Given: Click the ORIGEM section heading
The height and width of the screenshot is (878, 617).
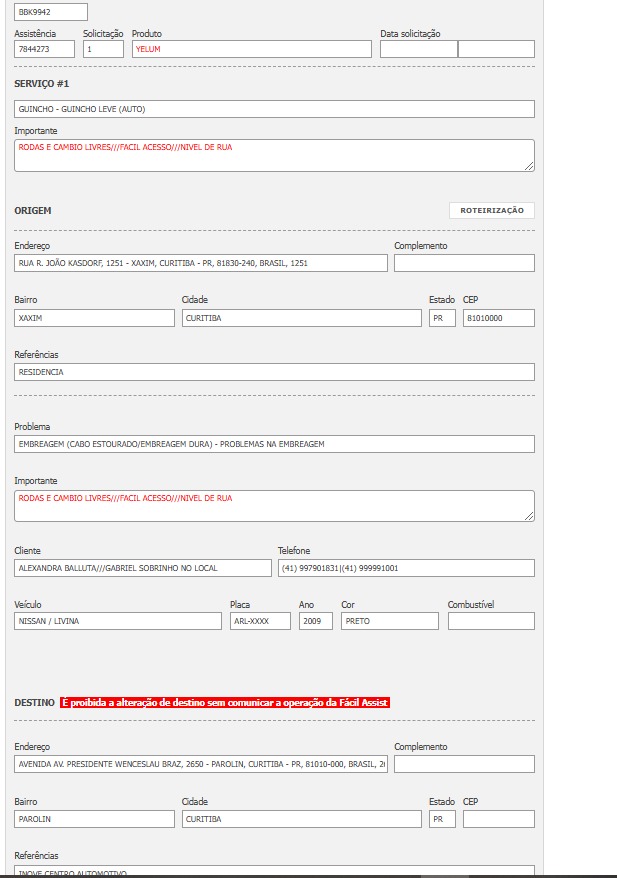Looking at the screenshot, I should [x=32, y=211].
